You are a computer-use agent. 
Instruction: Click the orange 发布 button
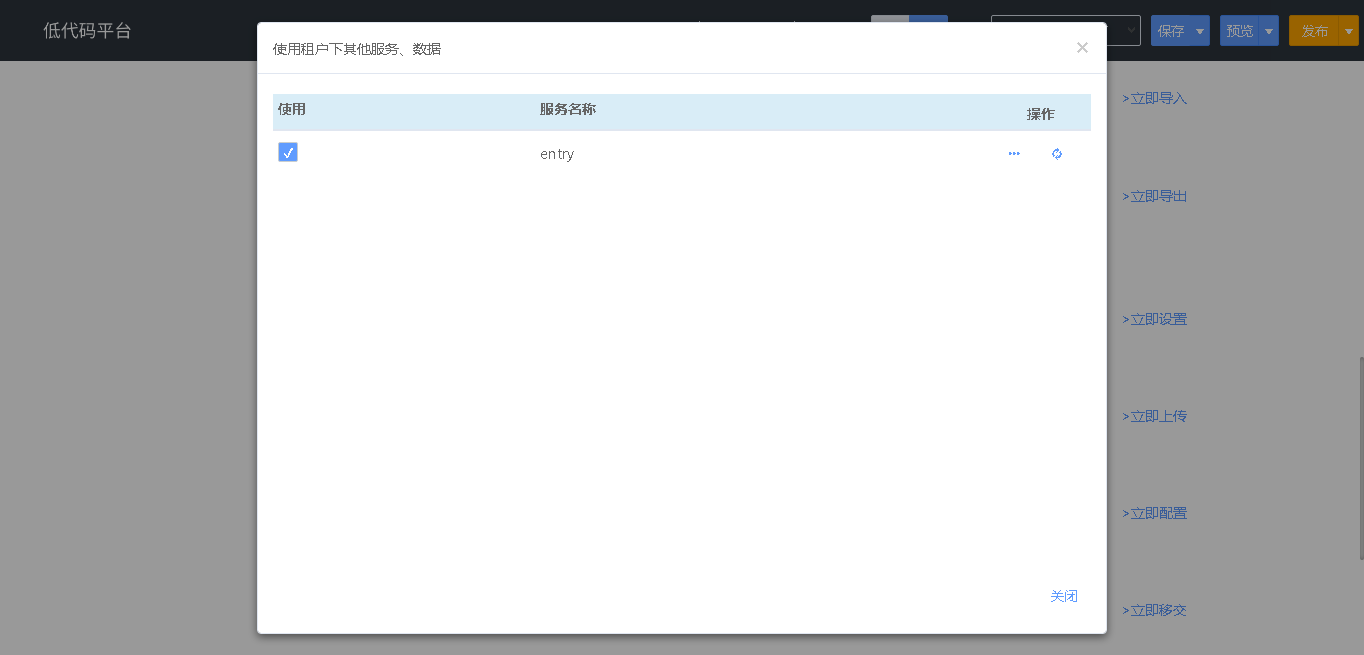pos(1314,31)
